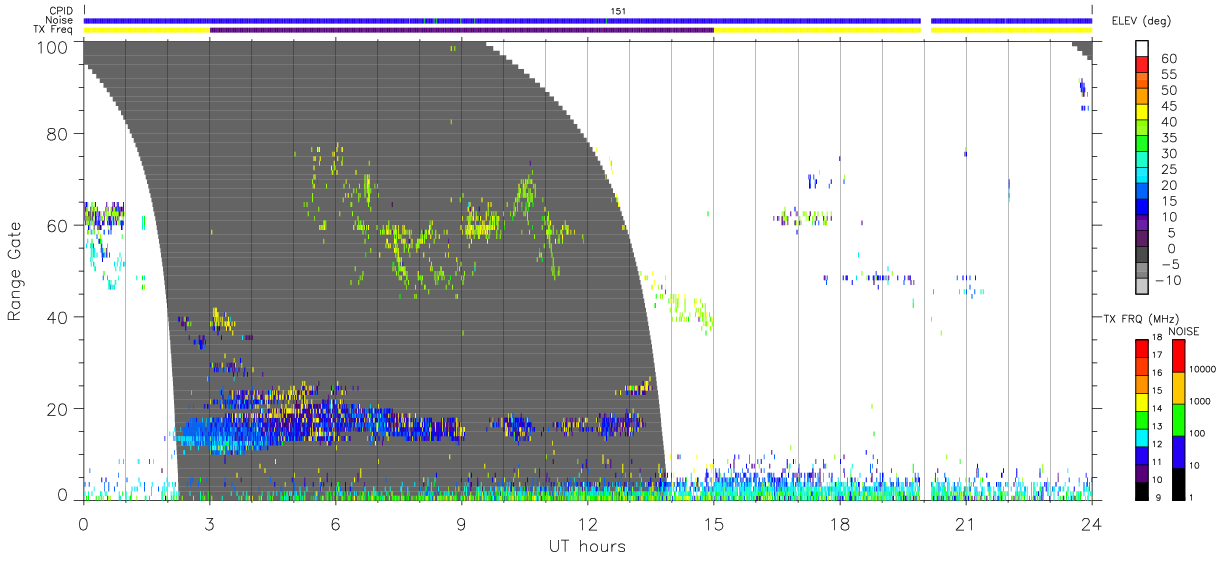Click the purple section of the TX Freq strip
1228x567 pixels.
pyautogui.click(x=462, y=30)
